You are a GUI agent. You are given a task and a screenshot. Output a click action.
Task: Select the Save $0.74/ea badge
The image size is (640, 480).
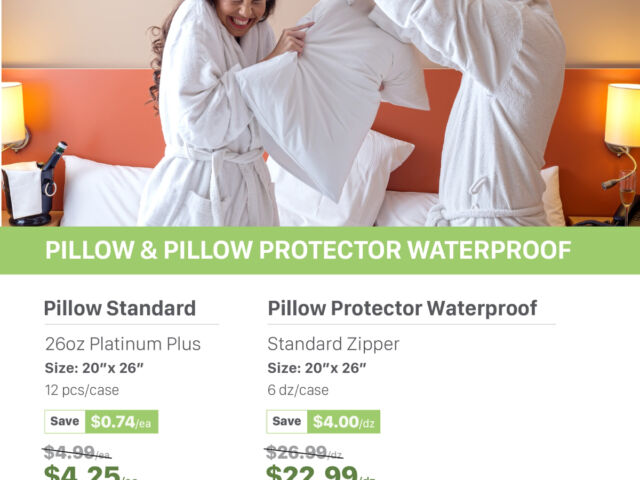101,422
